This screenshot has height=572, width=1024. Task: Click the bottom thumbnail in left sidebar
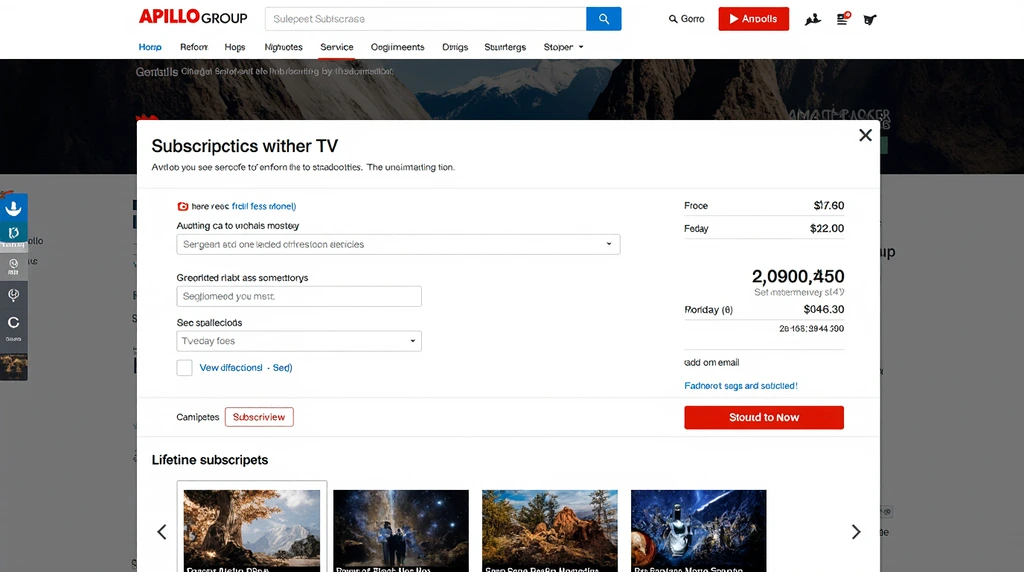[x=14, y=366]
